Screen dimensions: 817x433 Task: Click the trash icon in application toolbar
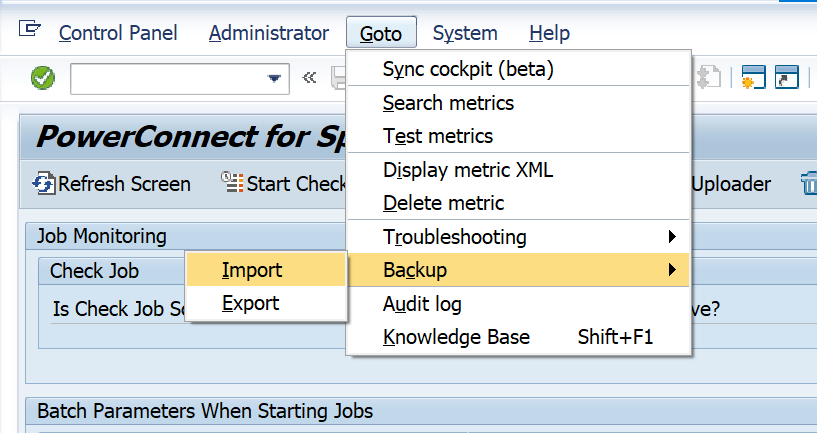(x=808, y=184)
